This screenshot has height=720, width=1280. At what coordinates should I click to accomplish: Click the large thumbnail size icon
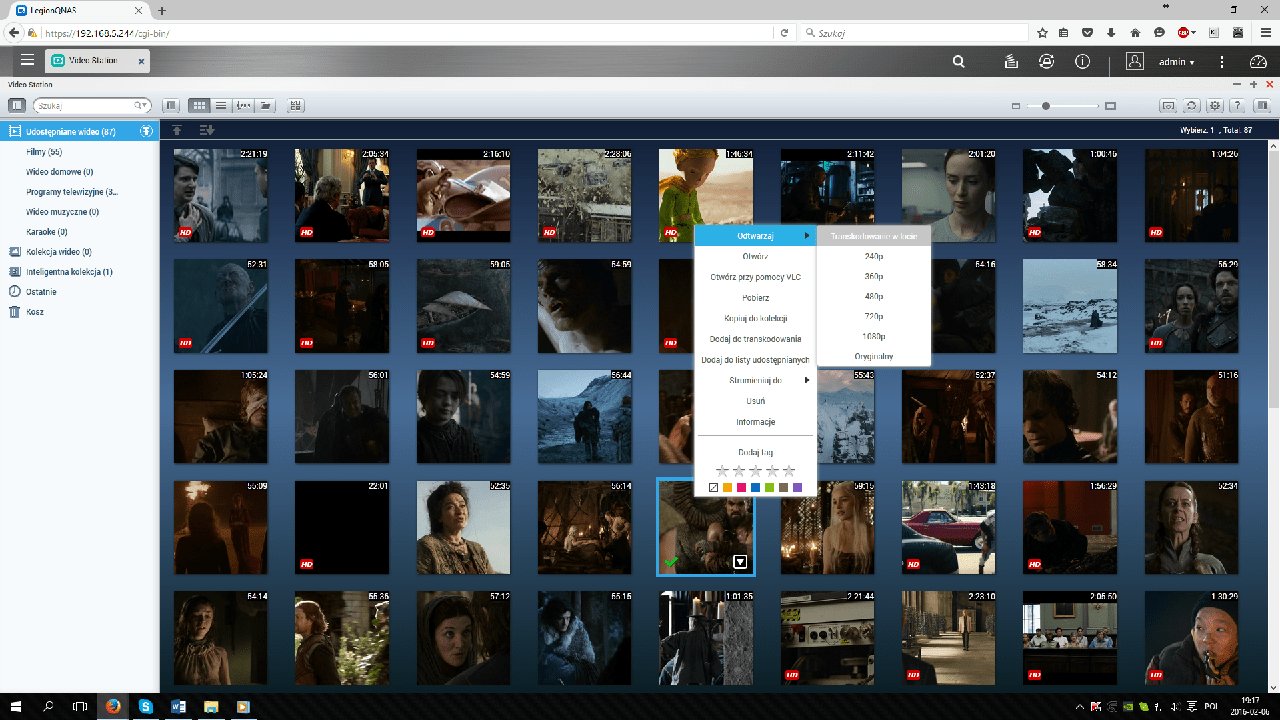tap(1110, 105)
